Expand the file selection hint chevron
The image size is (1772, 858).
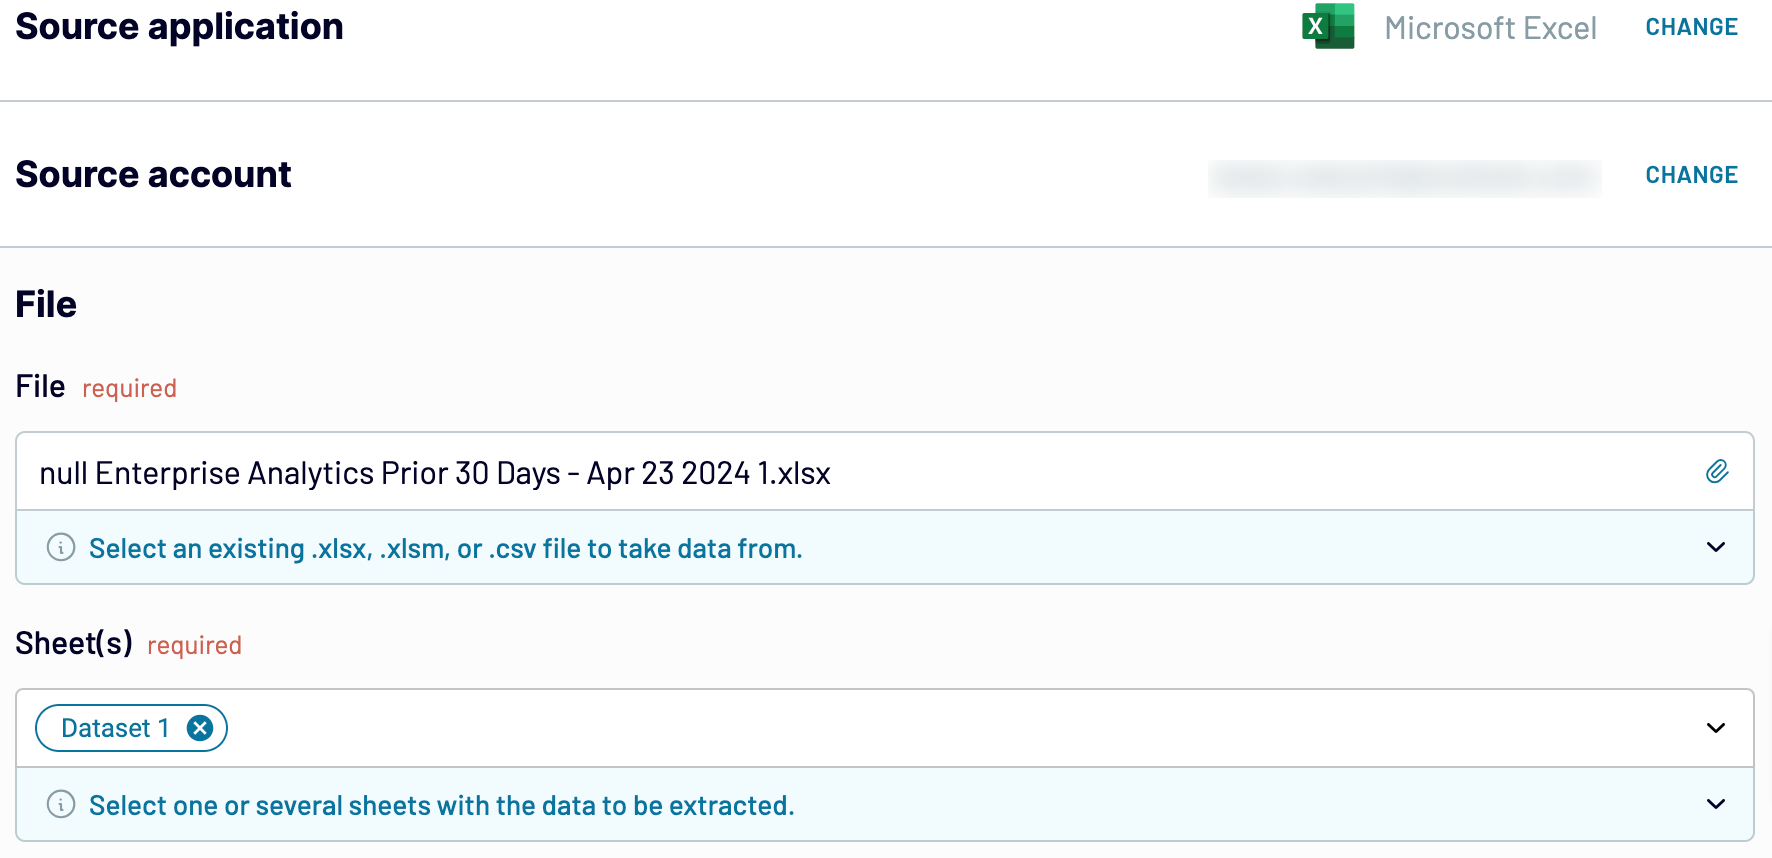(x=1716, y=547)
